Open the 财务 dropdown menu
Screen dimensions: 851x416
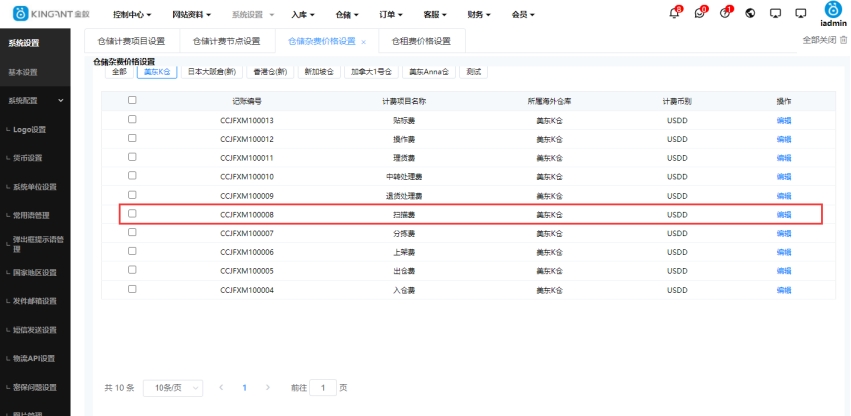[x=479, y=15]
